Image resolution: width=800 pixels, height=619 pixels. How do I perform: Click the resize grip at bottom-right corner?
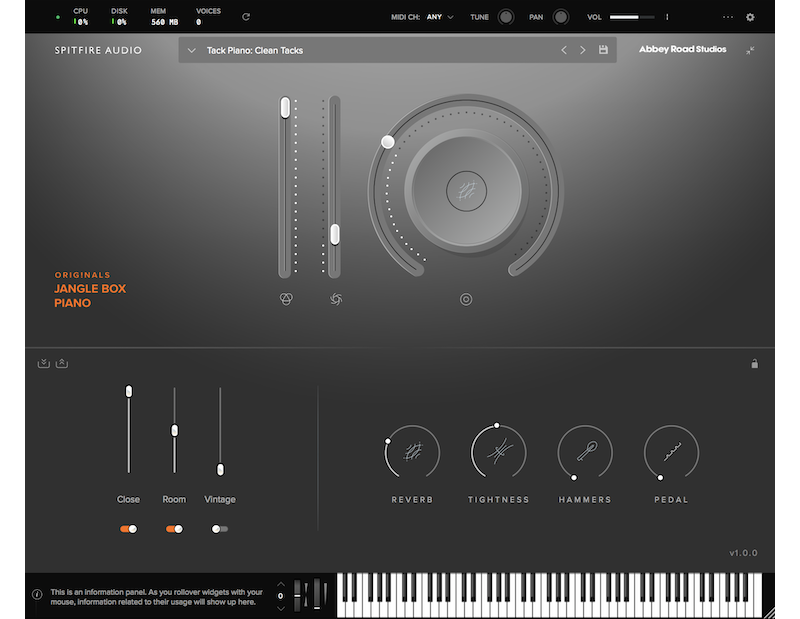click(x=768, y=613)
